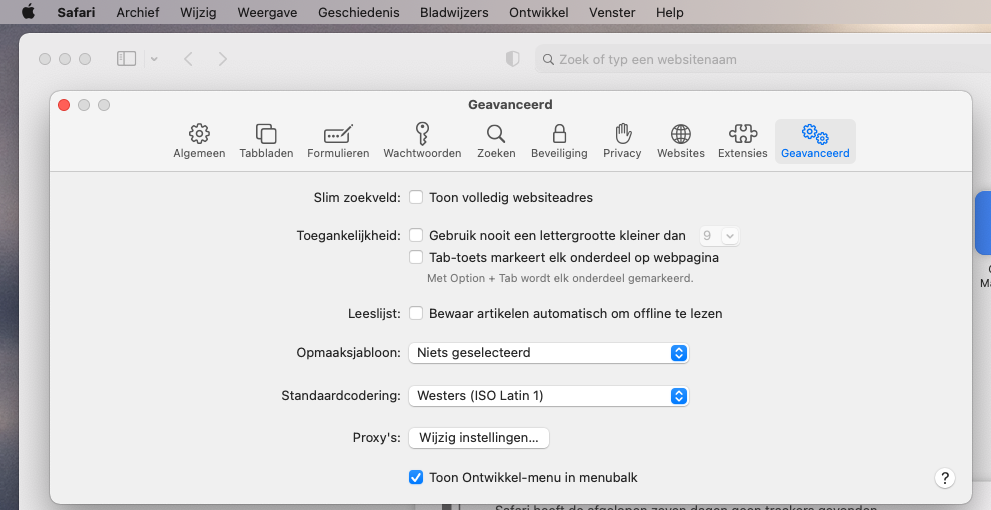Enable minimum lettergrootte checkbox
This screenshot has width=991, height=510.
416,235
